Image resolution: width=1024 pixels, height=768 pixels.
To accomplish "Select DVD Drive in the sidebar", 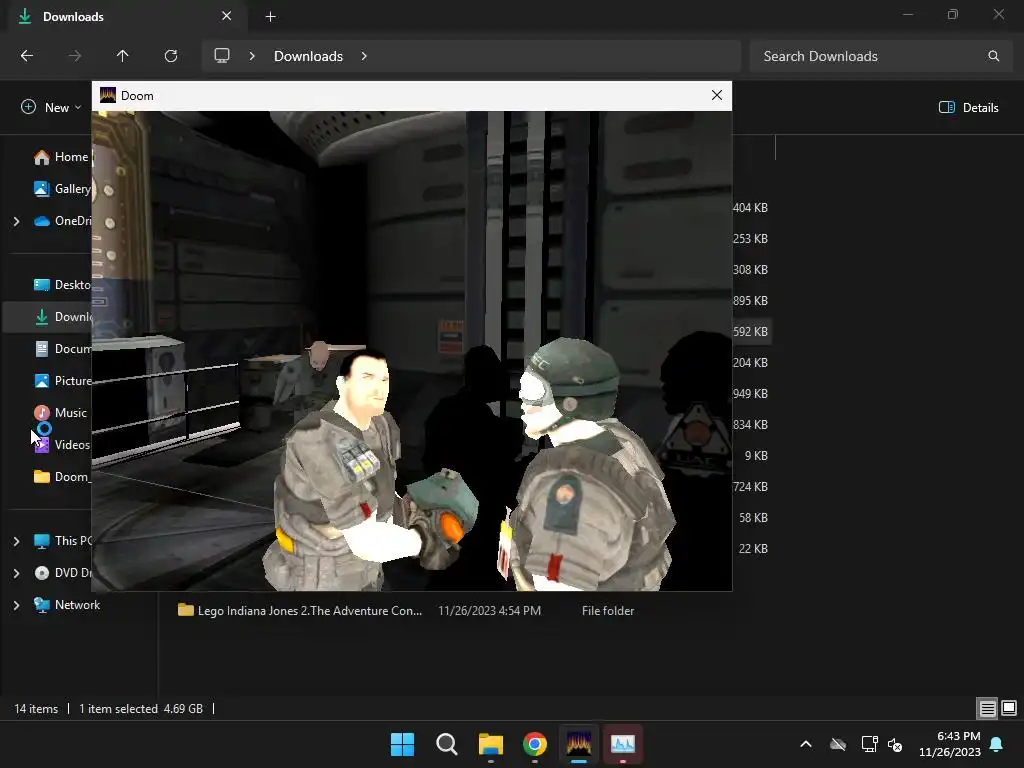I will (x=62, y=573).
